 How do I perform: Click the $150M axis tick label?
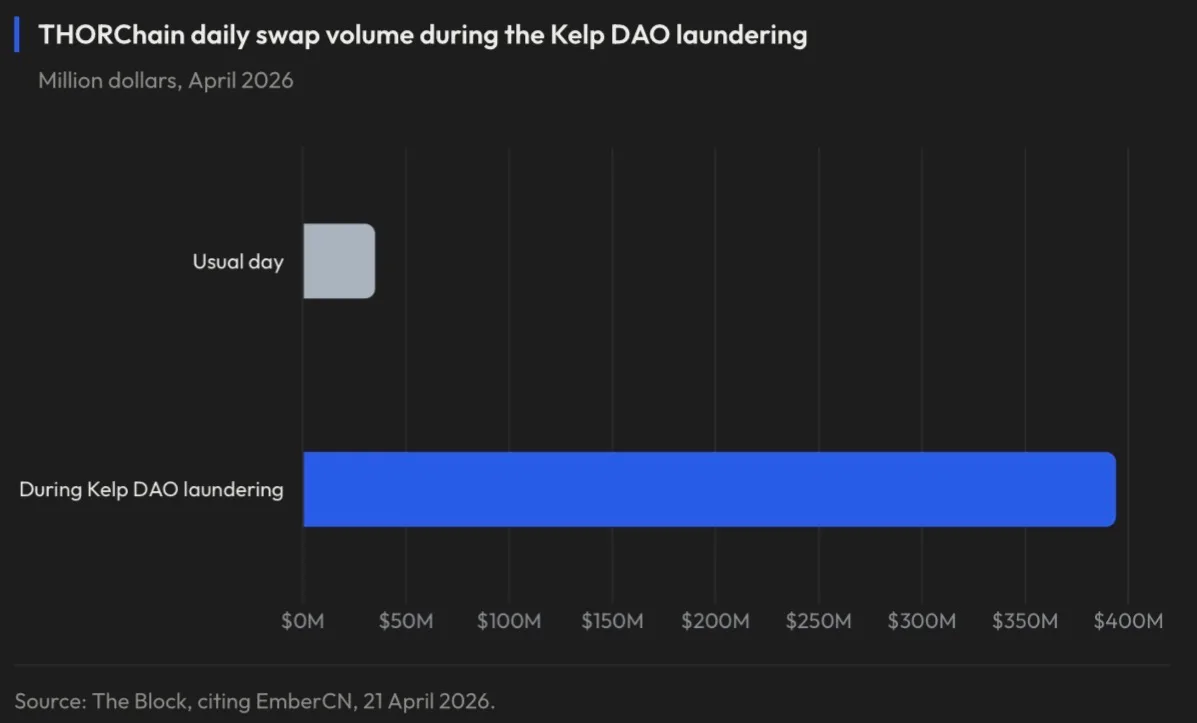click(x=612, y=621)
